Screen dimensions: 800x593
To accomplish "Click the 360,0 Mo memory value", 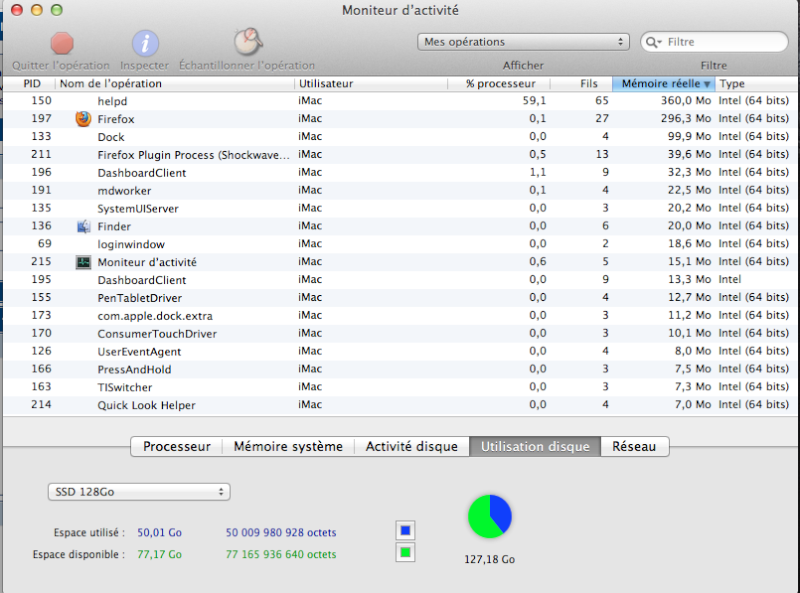I will coord(686,101).
